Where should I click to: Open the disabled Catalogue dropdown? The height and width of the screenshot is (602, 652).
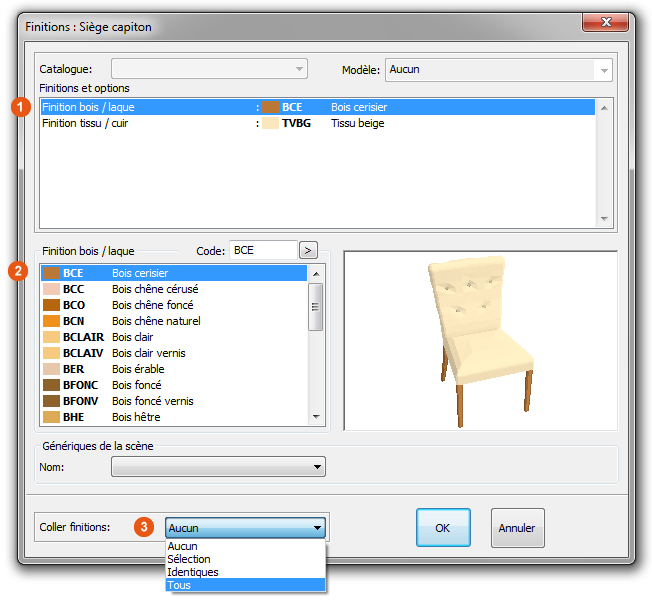[x=209, y=70]
